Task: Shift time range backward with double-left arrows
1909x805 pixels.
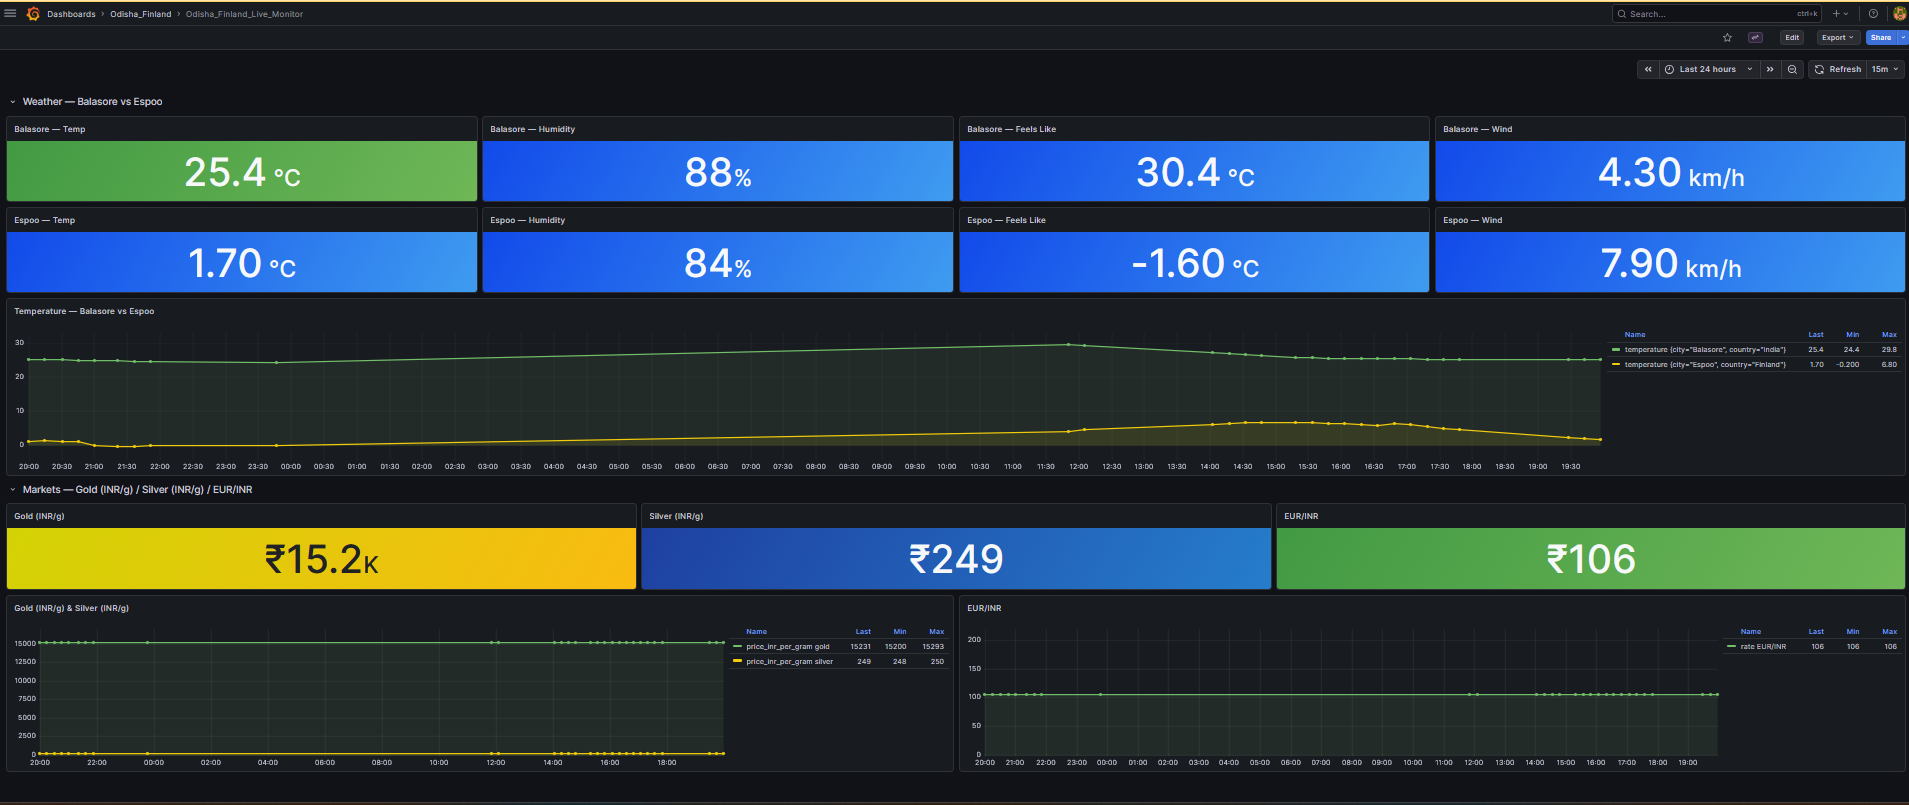Action: click(1648, 70)
